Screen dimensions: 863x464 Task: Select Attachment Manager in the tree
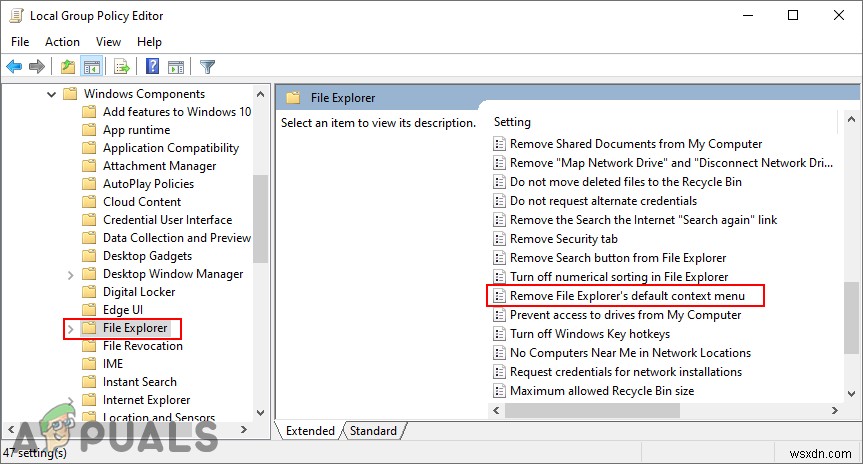point(159,166)
